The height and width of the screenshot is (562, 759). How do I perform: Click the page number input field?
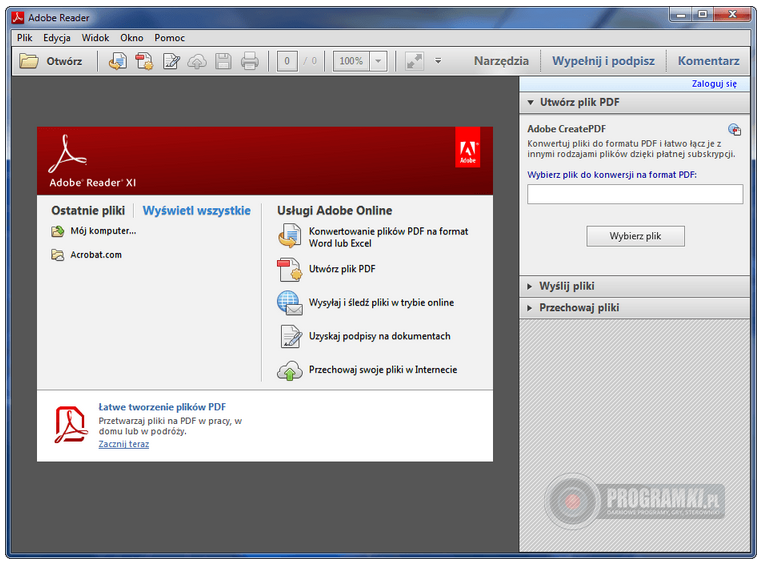(x=287, y=61)
